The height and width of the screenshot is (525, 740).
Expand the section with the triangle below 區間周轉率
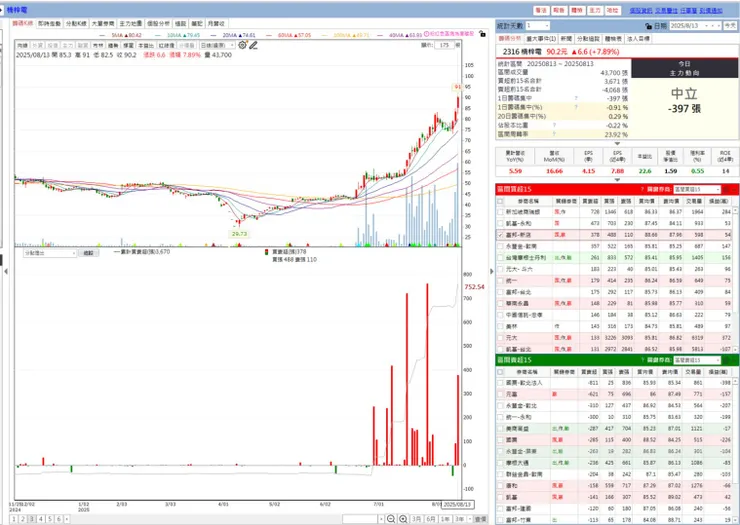tap(617, 143)
